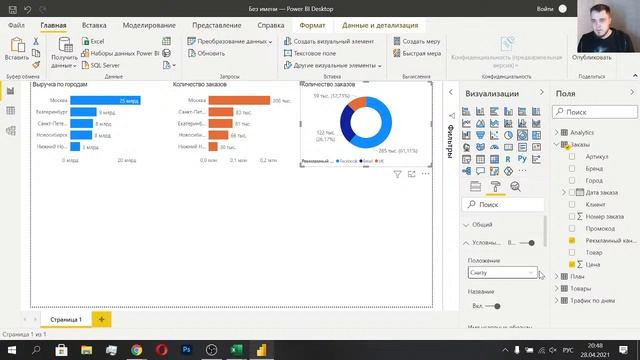Viewport: 640px width, 360px height.
Task: Select the pie chart visualization icon
Action: pos(508,135)
